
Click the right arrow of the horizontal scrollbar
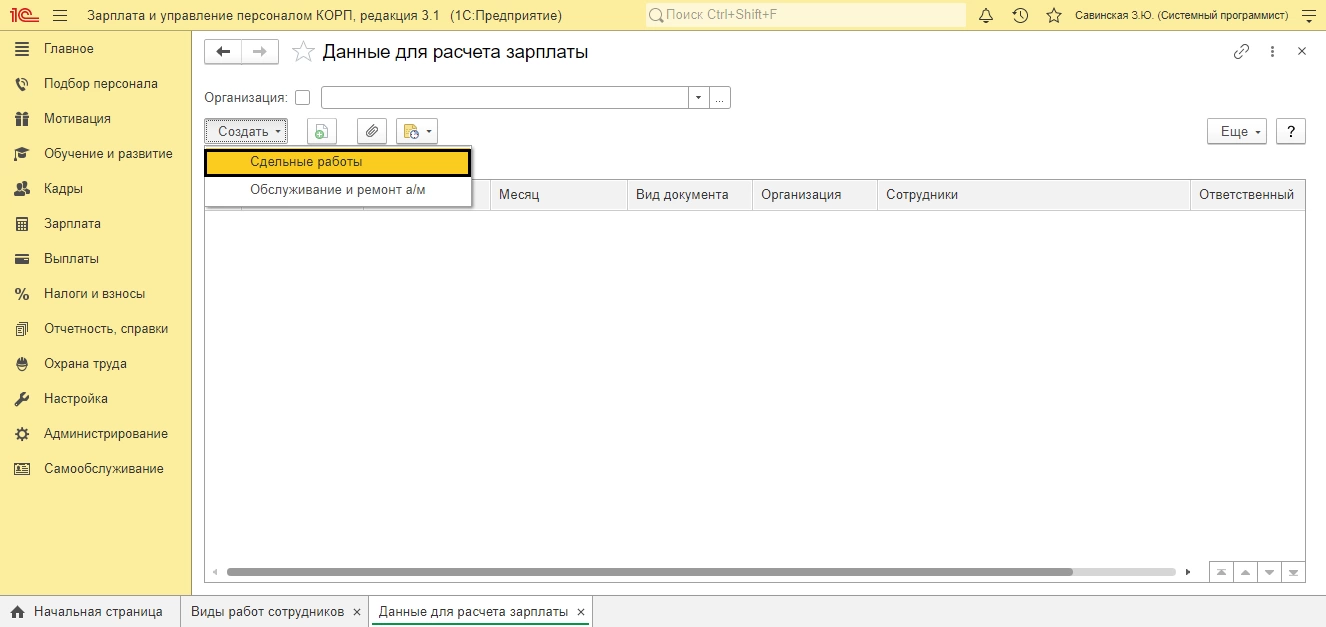1188,573
